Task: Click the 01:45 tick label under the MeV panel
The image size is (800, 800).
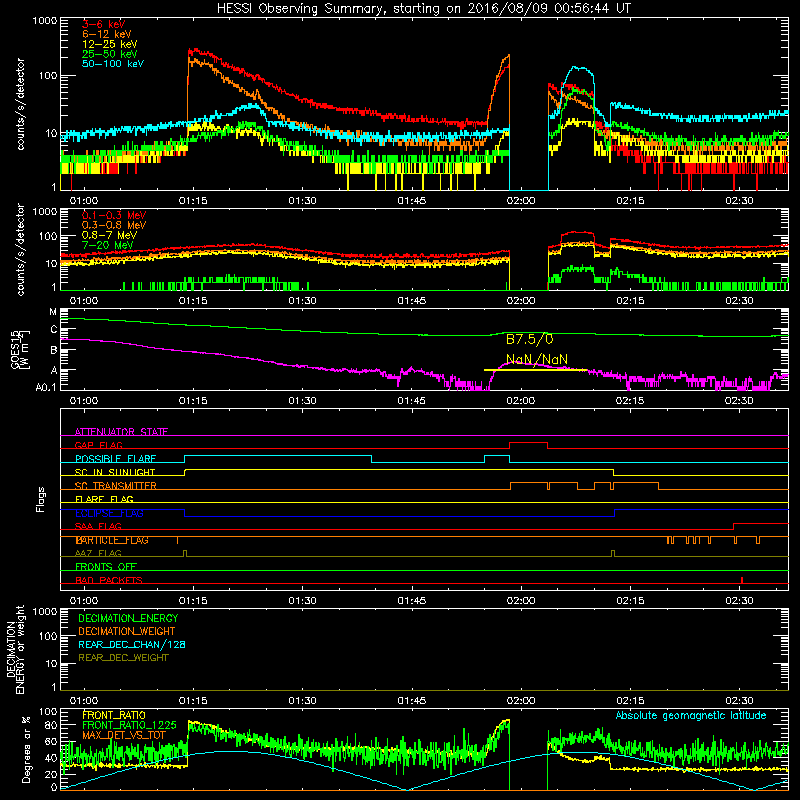Action: click(x=412, y=301)
